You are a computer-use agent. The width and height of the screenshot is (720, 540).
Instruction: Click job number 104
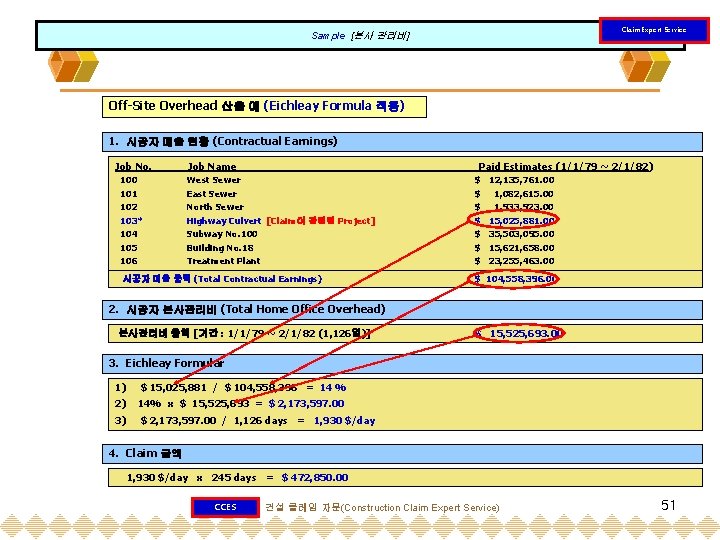(x=129, y=234)
